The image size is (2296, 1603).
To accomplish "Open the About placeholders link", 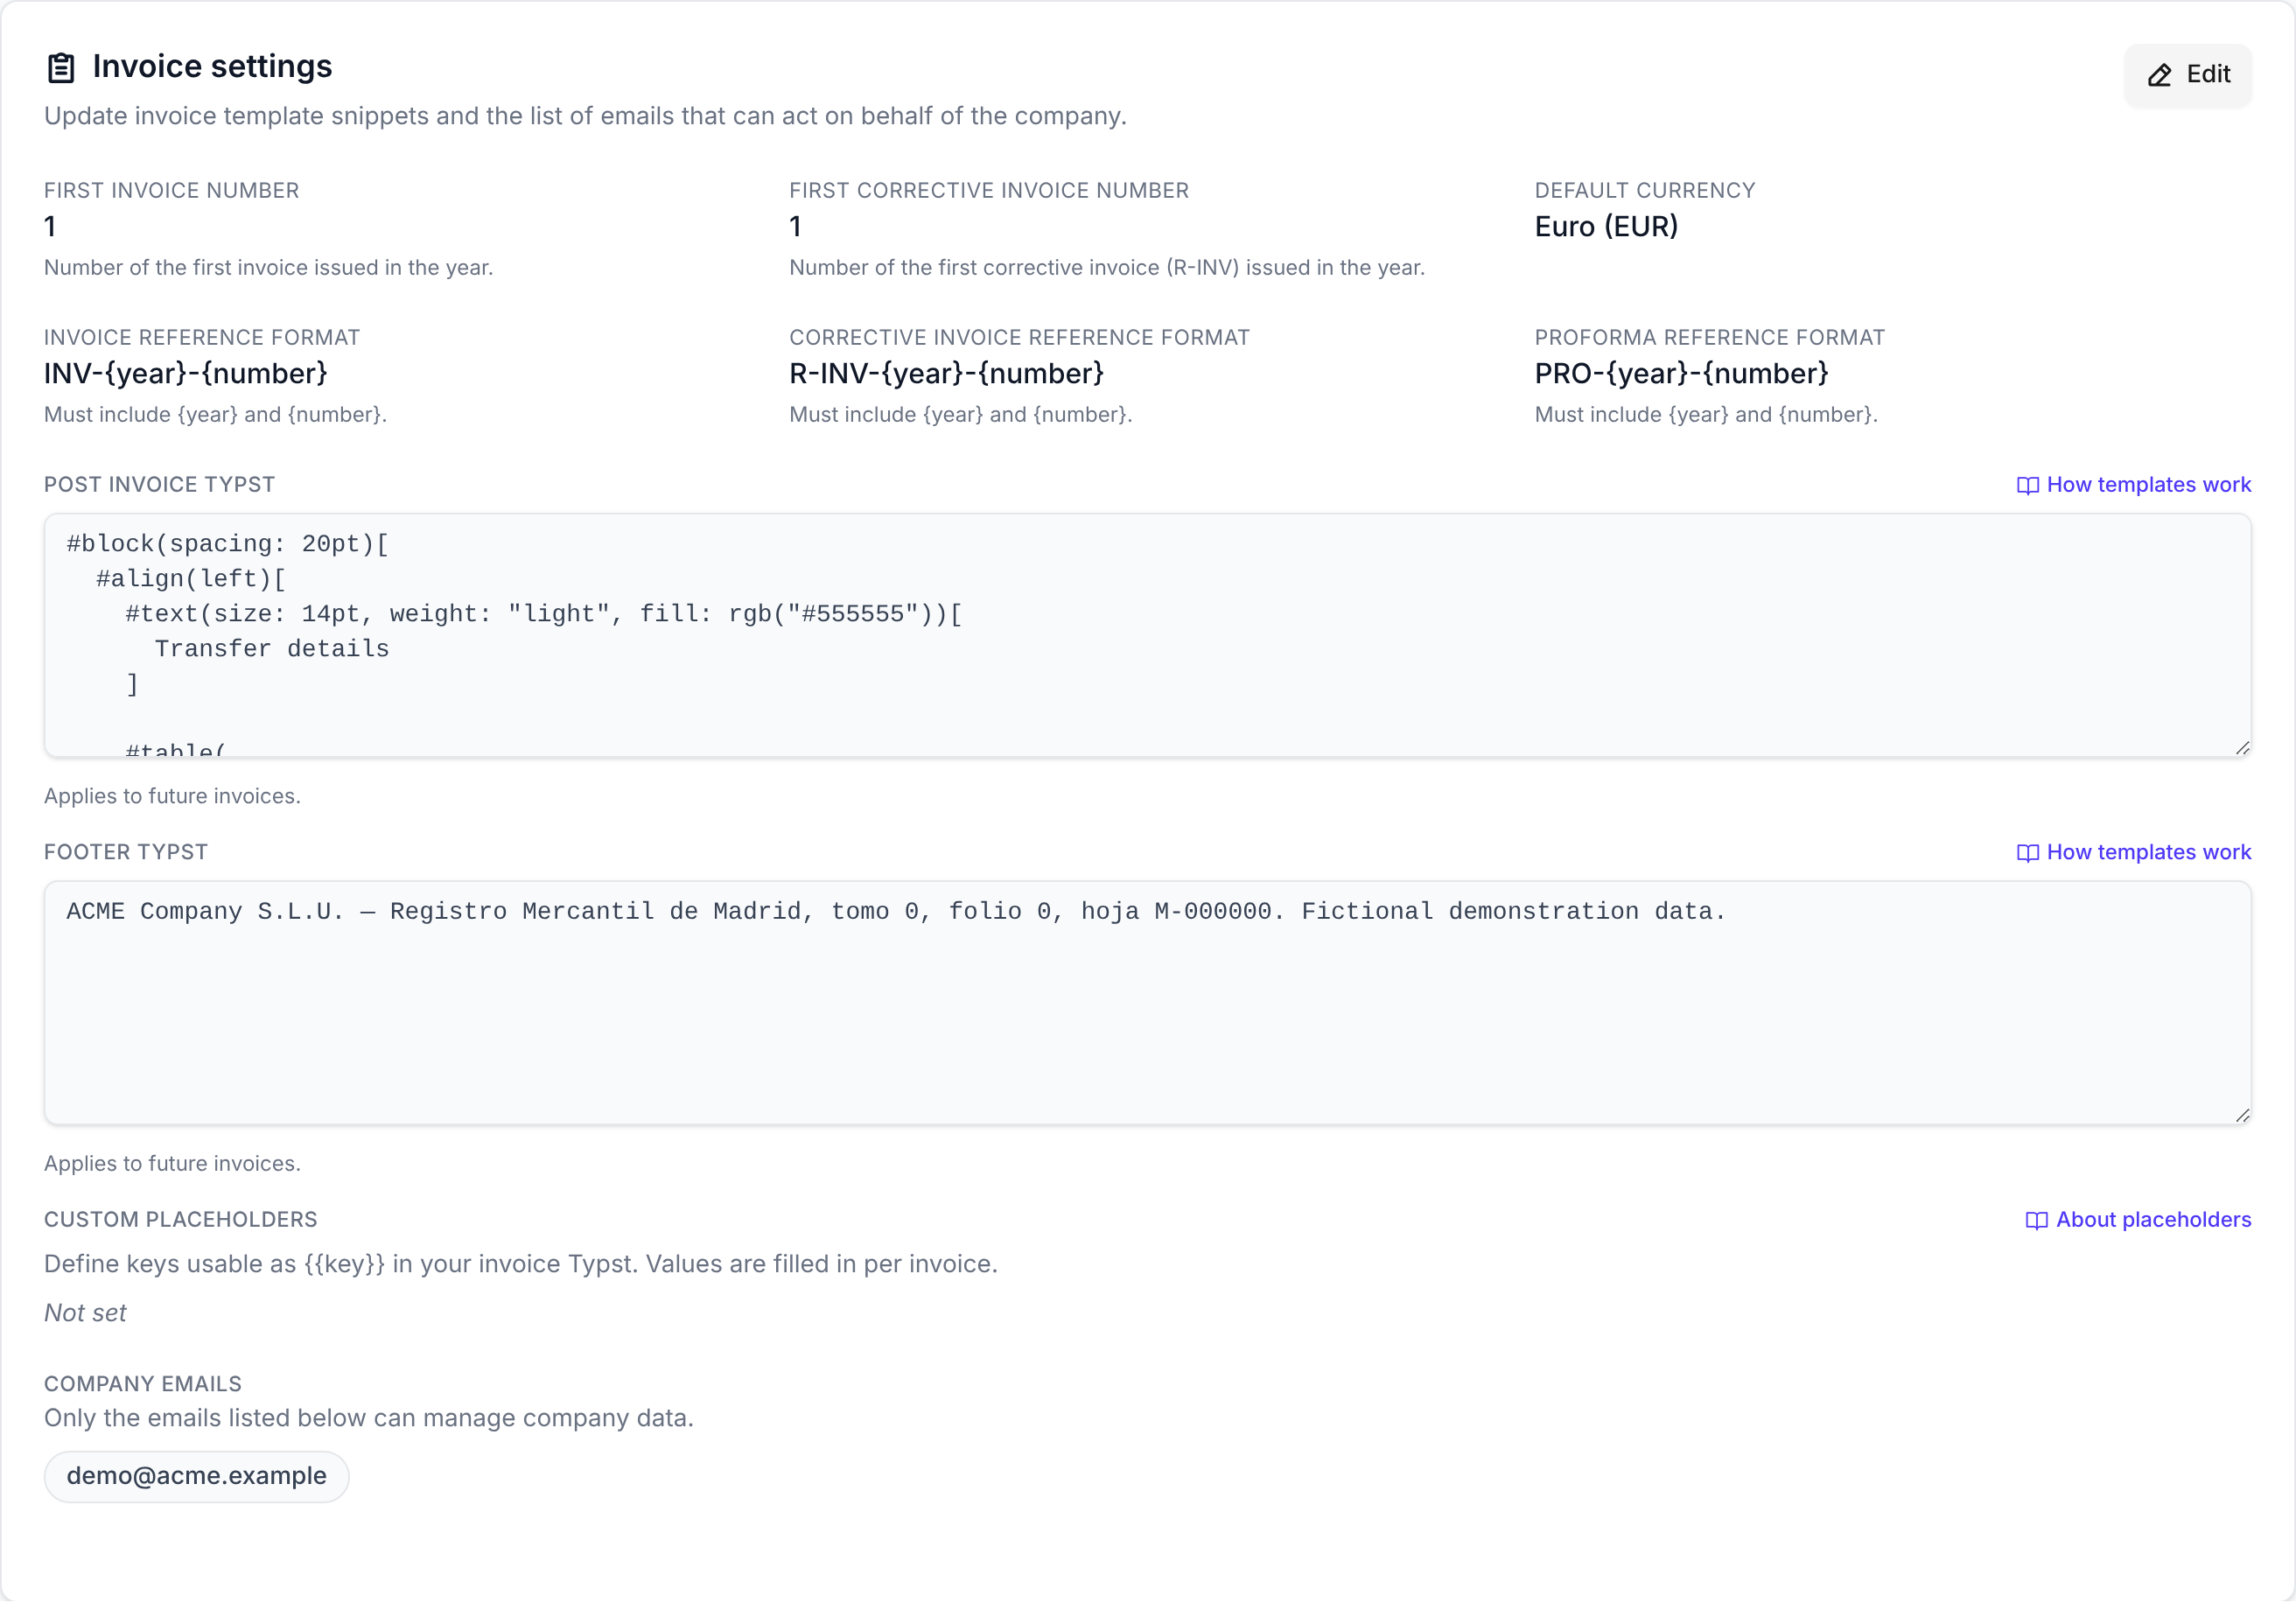I will pyautogui.click(x=2138, y=1219).
